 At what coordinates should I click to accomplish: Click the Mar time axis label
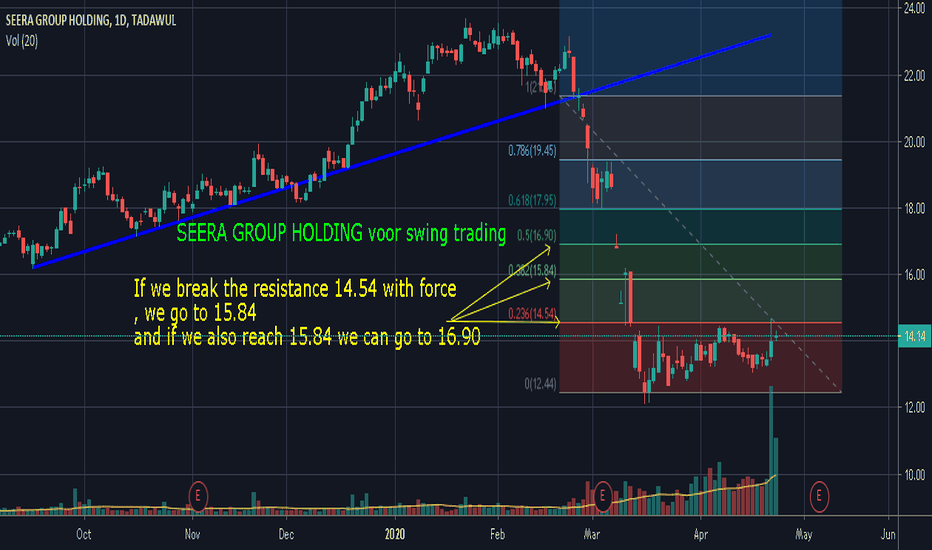(x=591, y=534)
